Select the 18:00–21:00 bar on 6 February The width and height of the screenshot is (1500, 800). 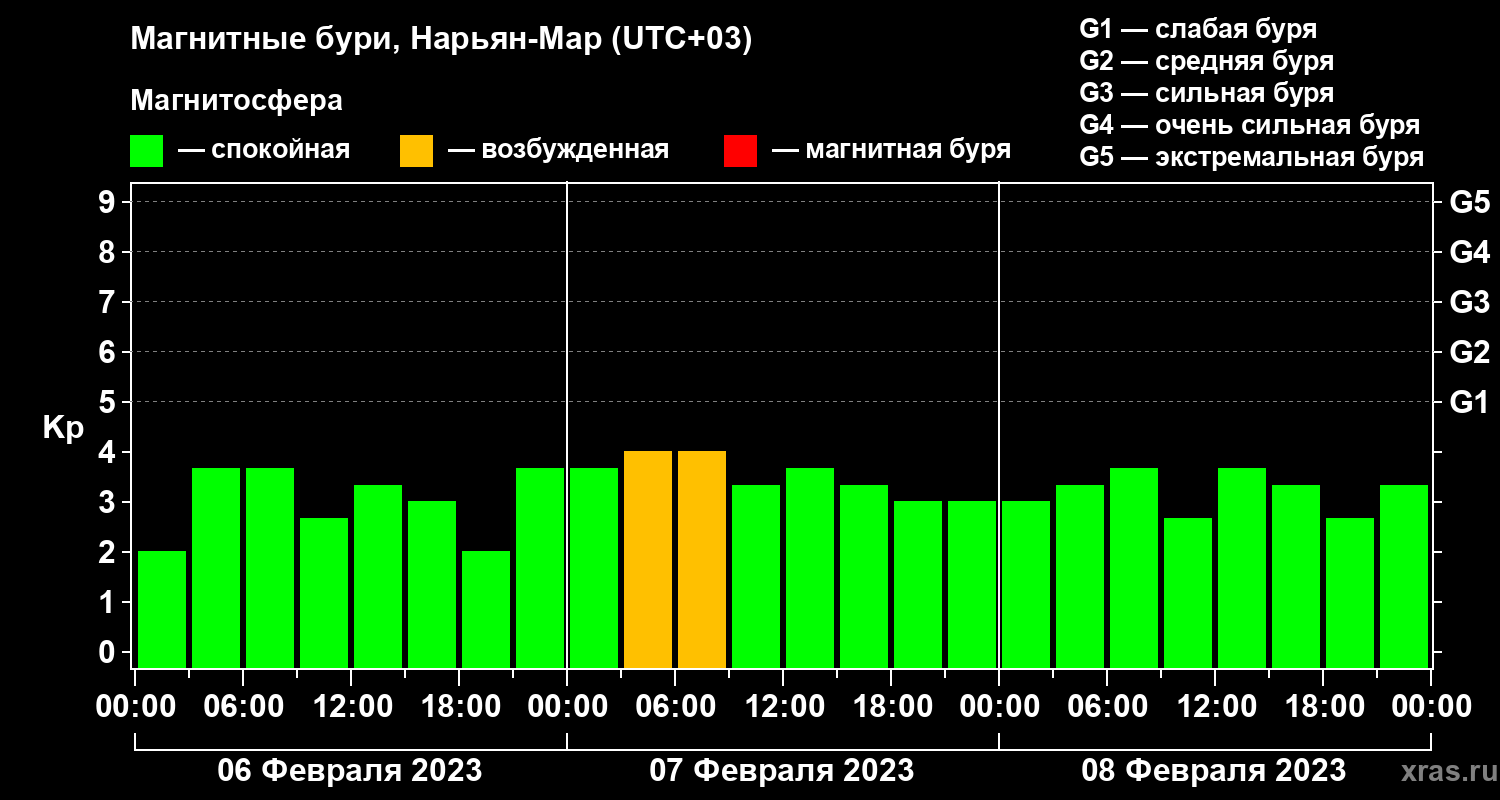[x=486, y=609]
